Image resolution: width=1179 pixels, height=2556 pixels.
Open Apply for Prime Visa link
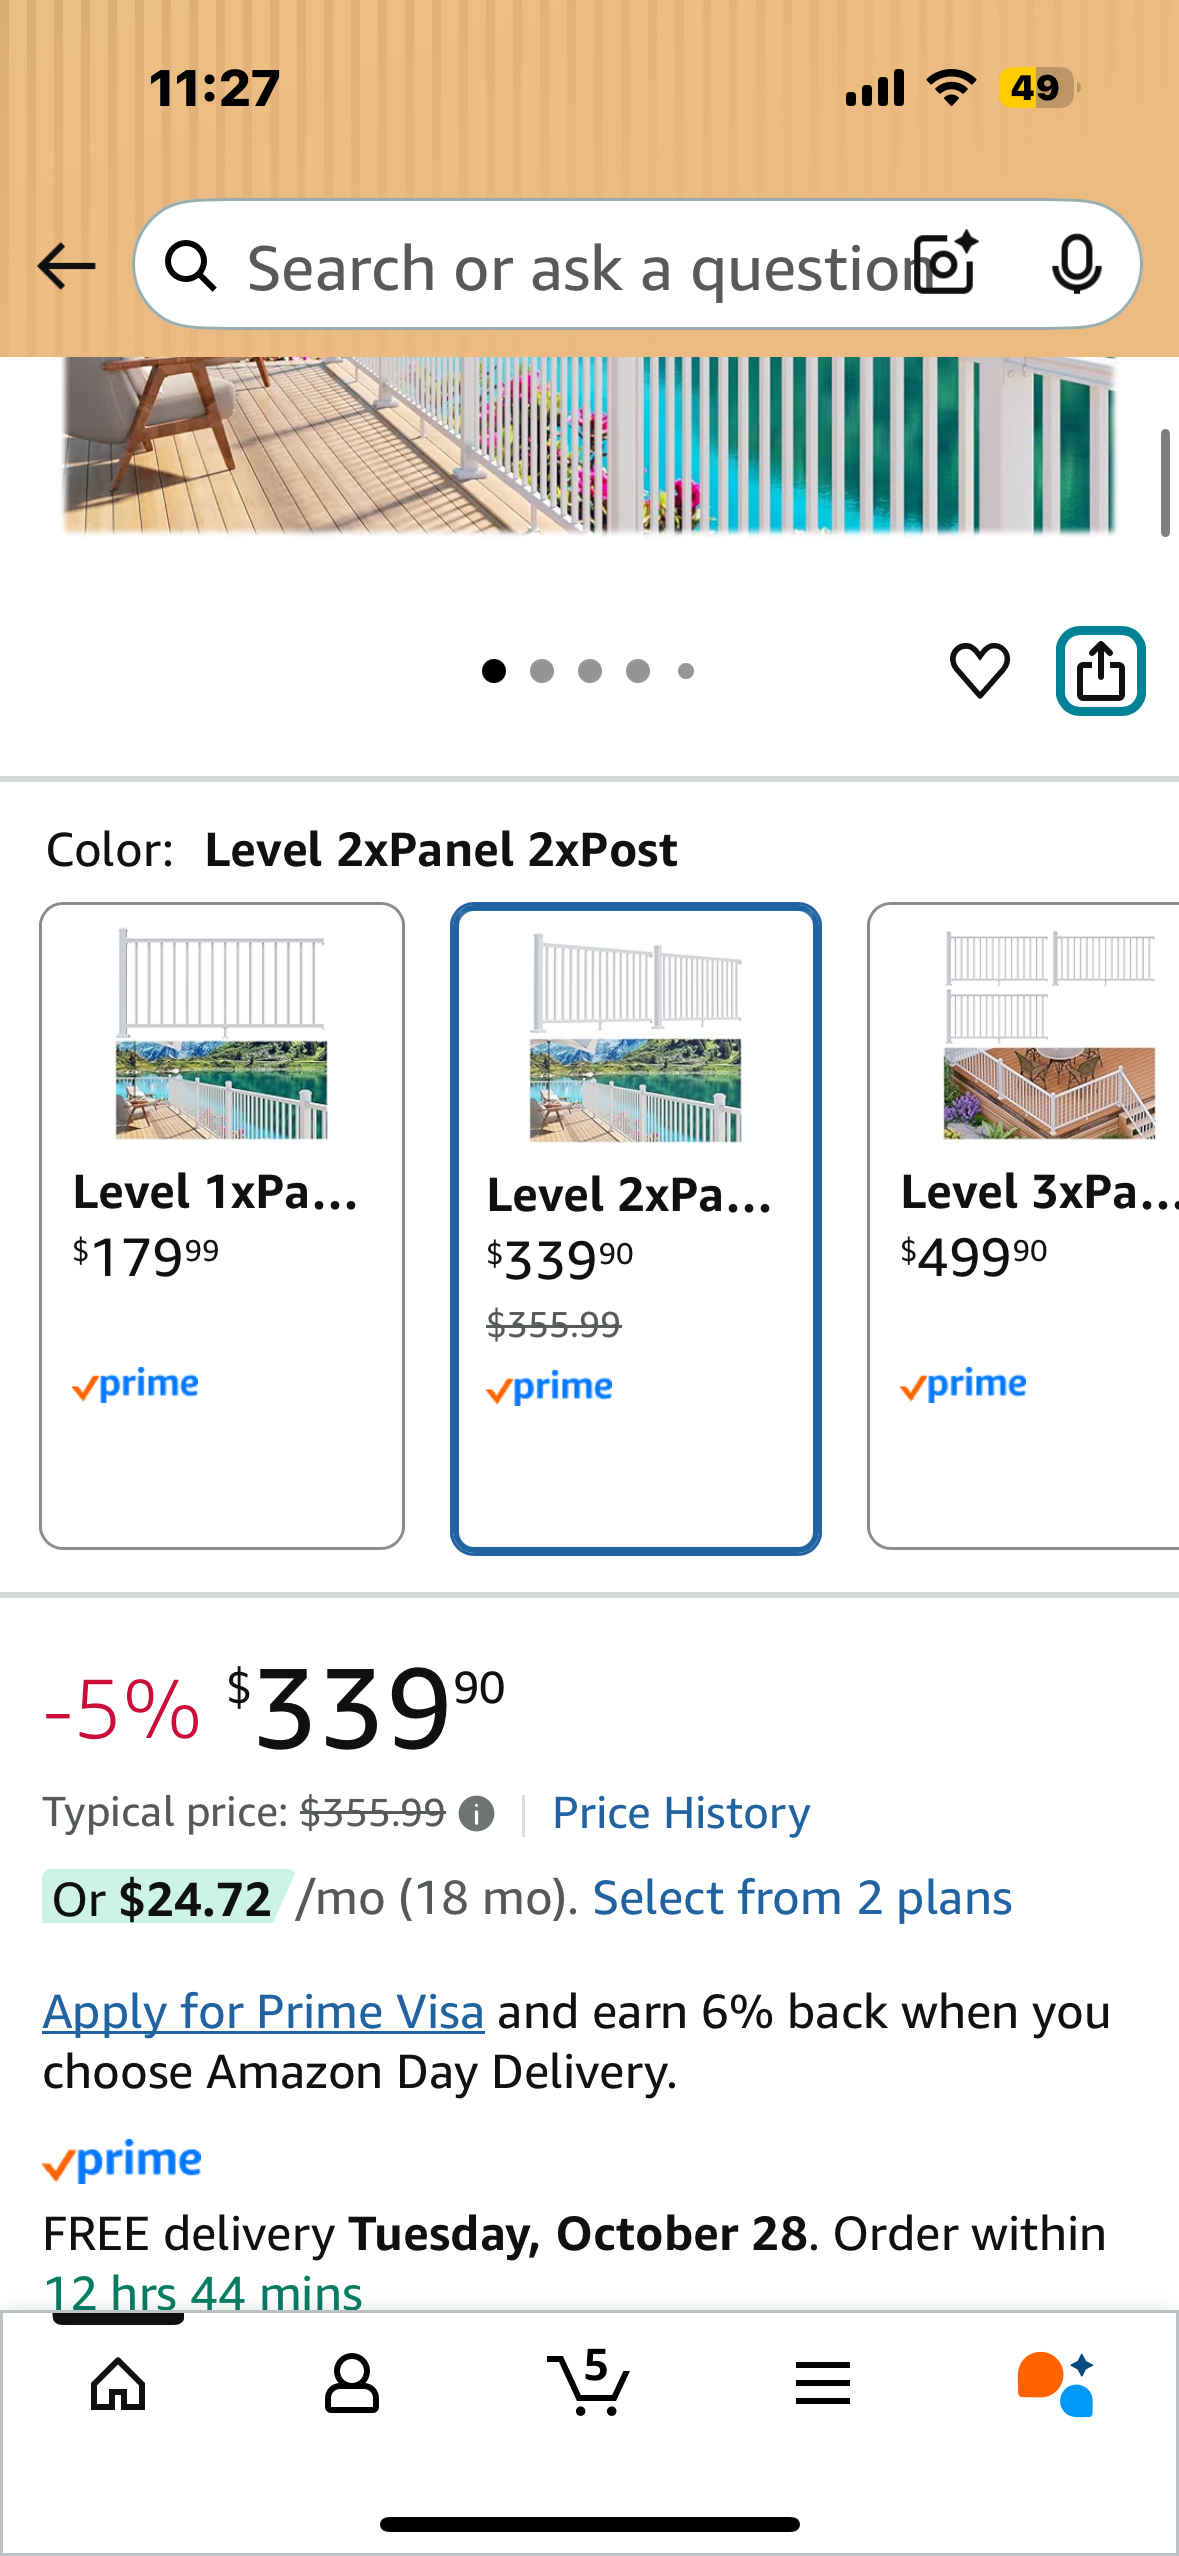click(x=263, y=2012)
